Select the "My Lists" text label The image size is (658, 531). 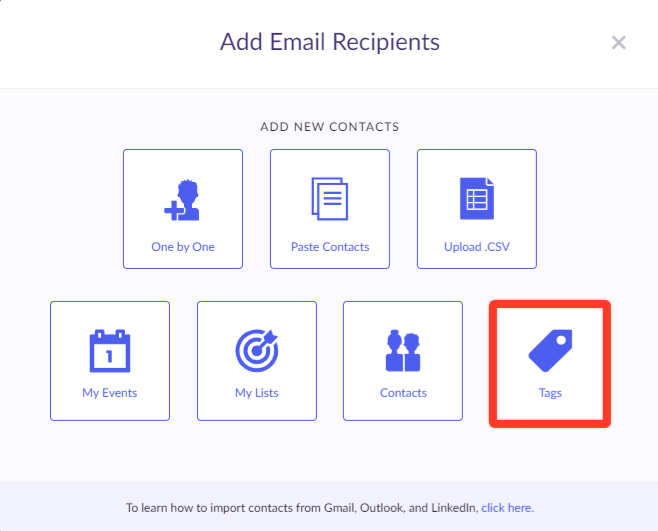(257, 393)
